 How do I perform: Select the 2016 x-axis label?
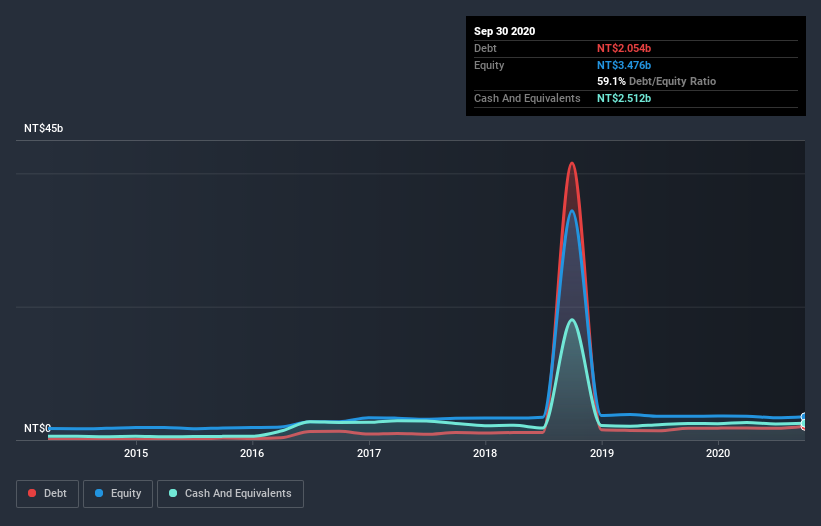coord(252,453)
